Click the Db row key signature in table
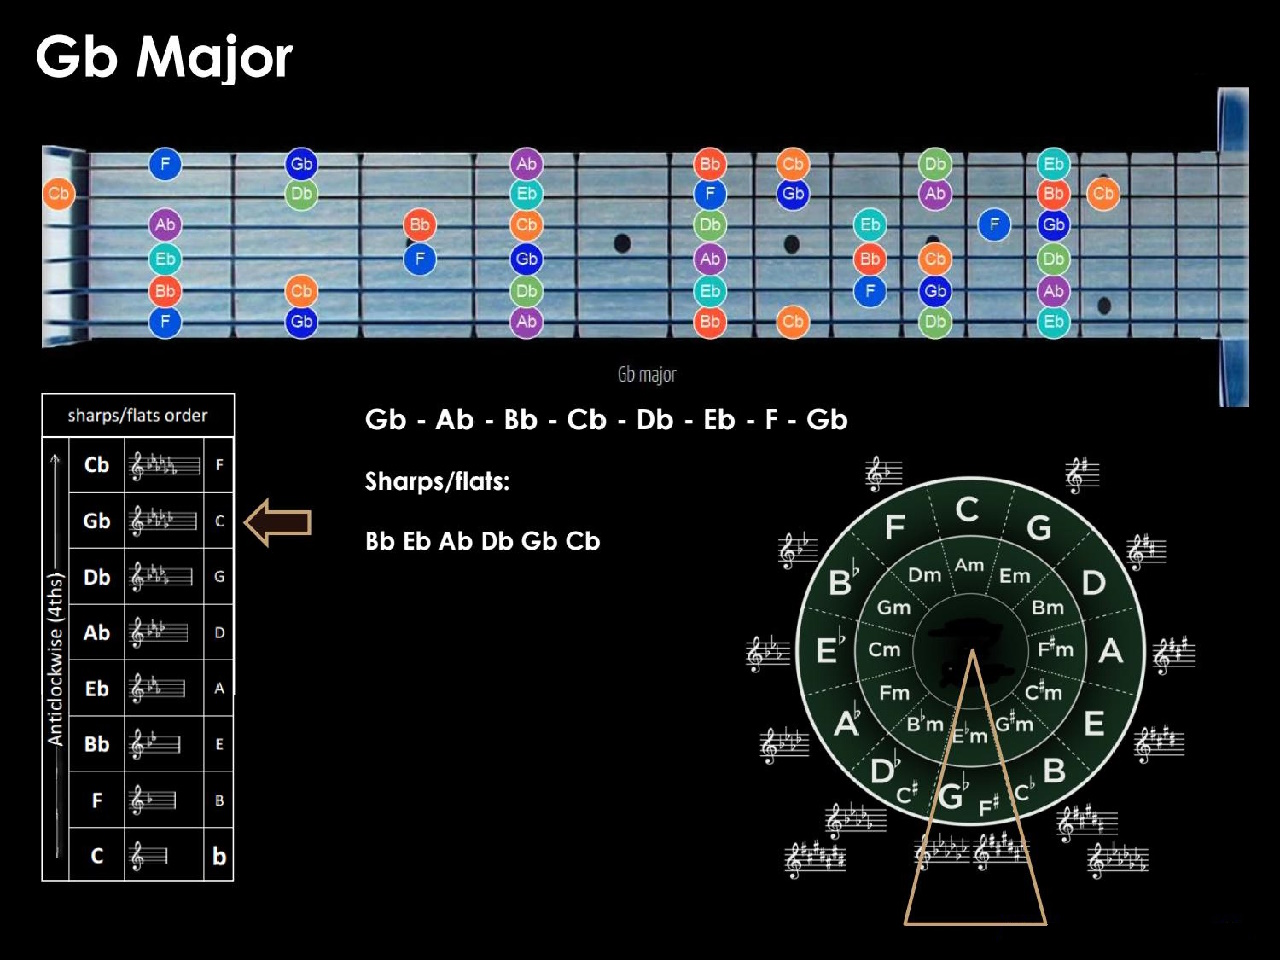This screenshot has height=960, width=1280. point(162,577)
